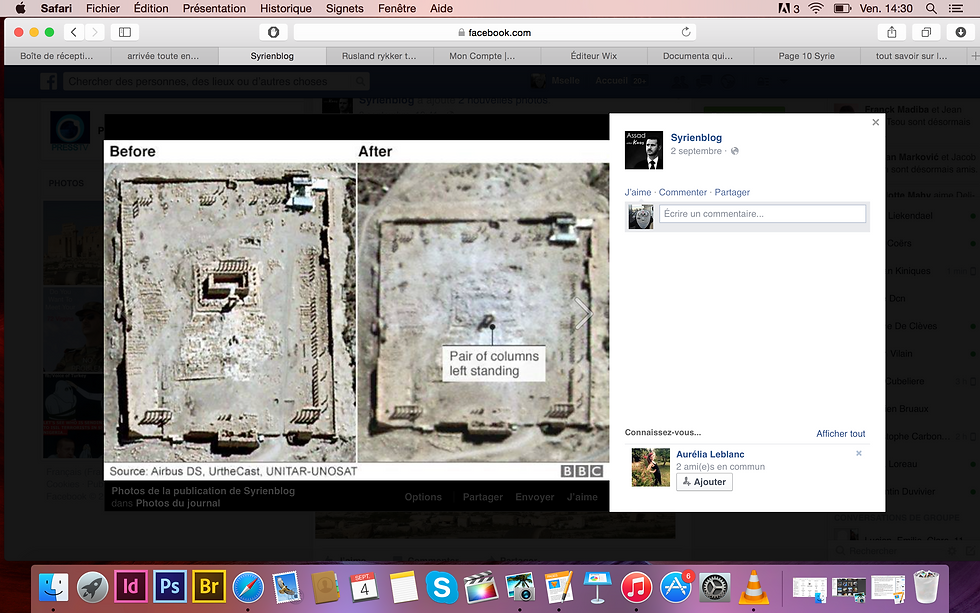
Task: Open Pages icon in the Dock
Action: 559,587
